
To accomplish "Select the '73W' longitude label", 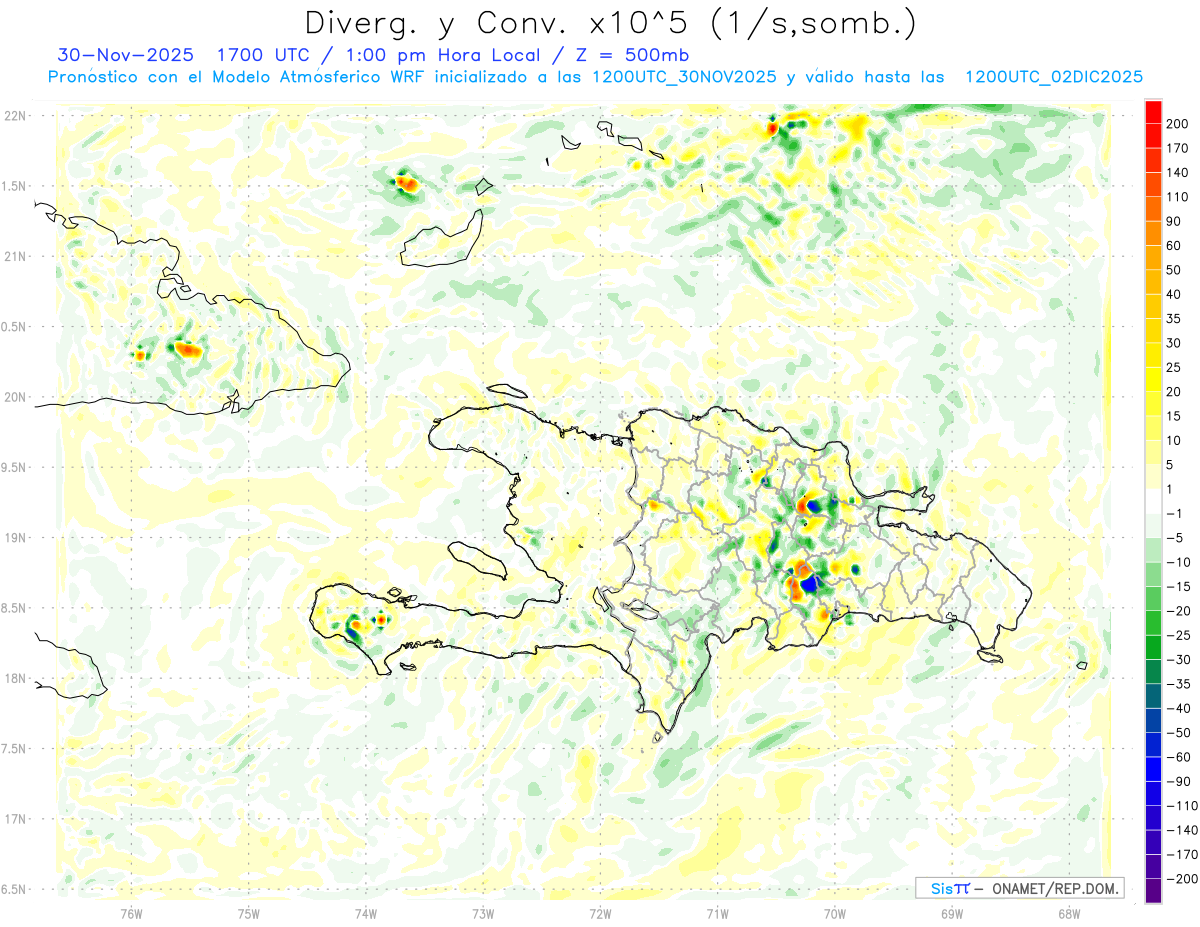I will tap(483, 913).
